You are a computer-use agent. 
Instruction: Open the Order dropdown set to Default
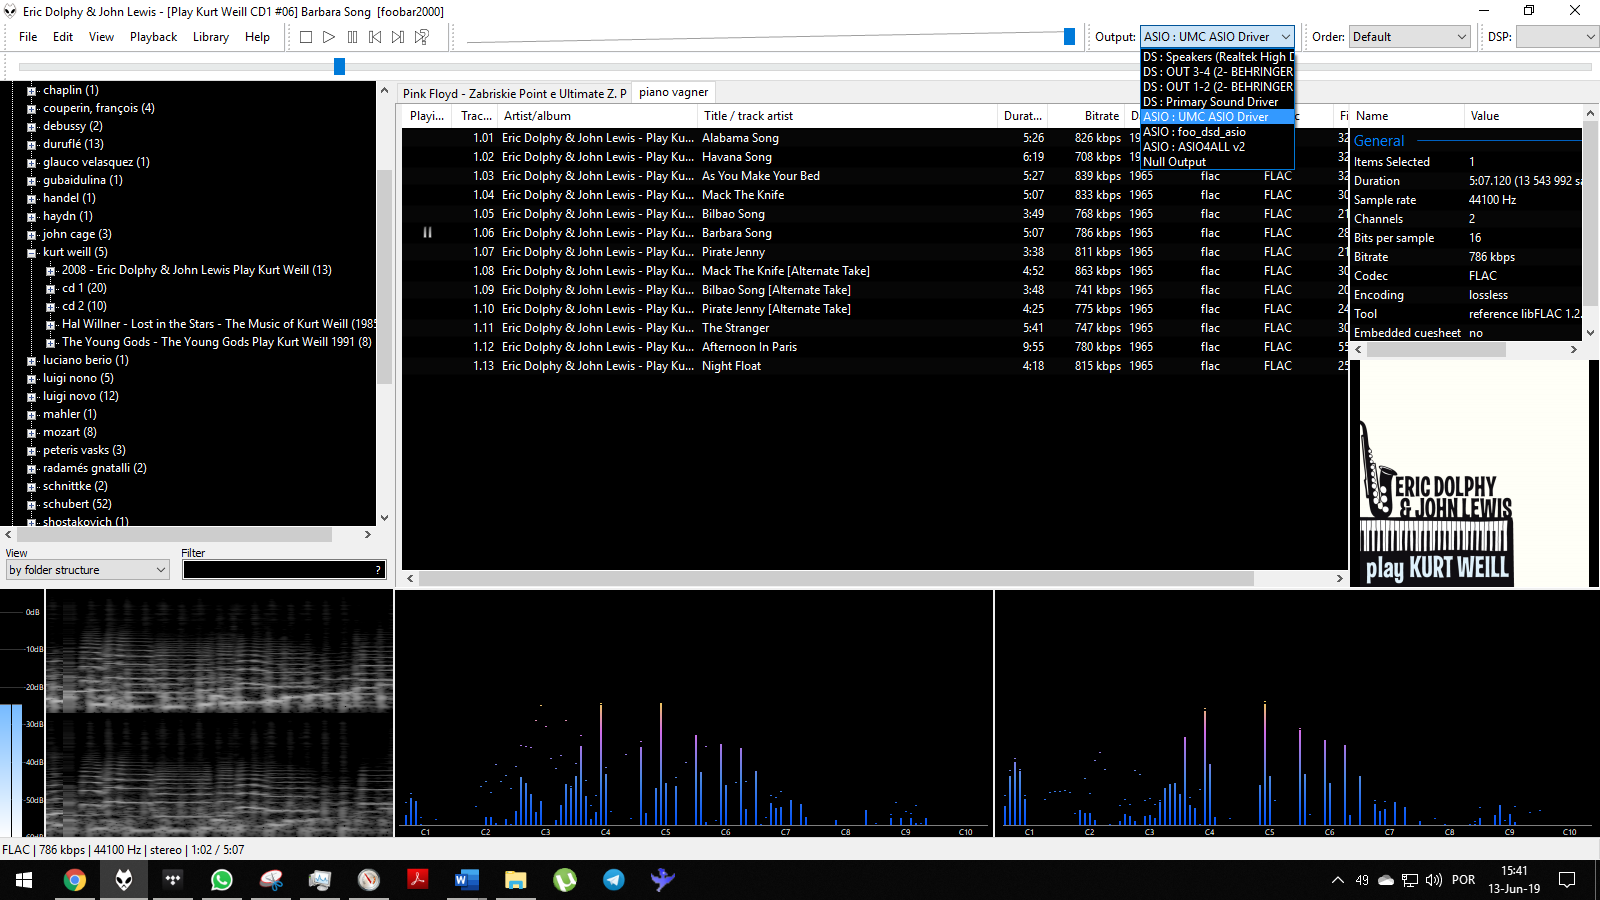pyautogui.click(x=1409, y=37)
